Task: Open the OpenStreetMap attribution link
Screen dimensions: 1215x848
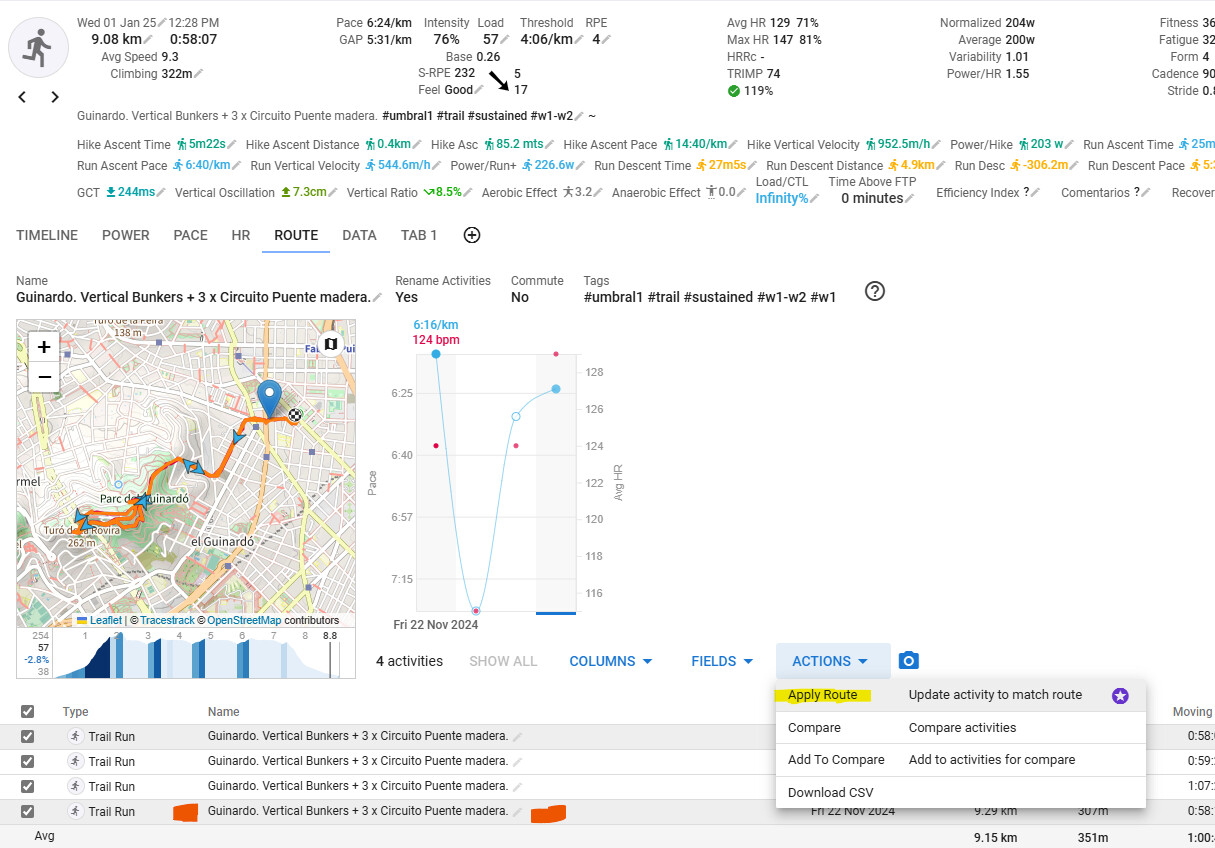Action: pos(244,620)
